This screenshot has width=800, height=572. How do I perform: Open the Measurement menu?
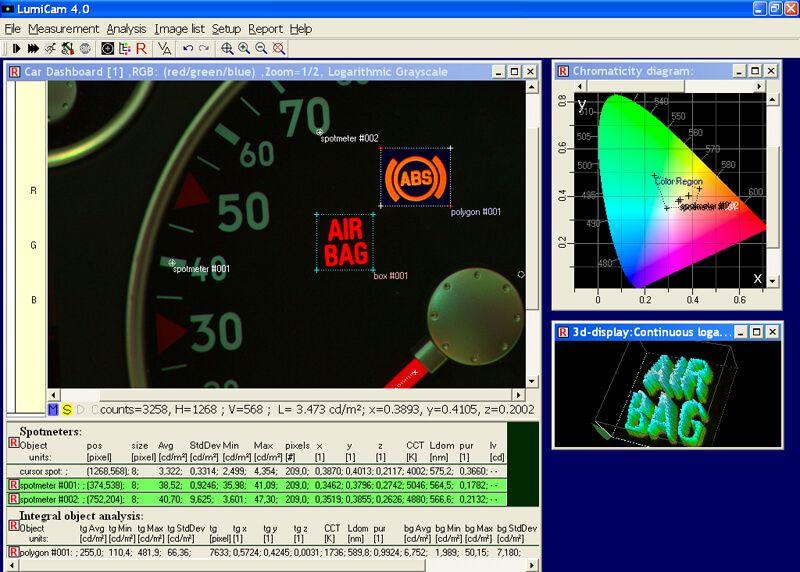click(x=63, y=29)
